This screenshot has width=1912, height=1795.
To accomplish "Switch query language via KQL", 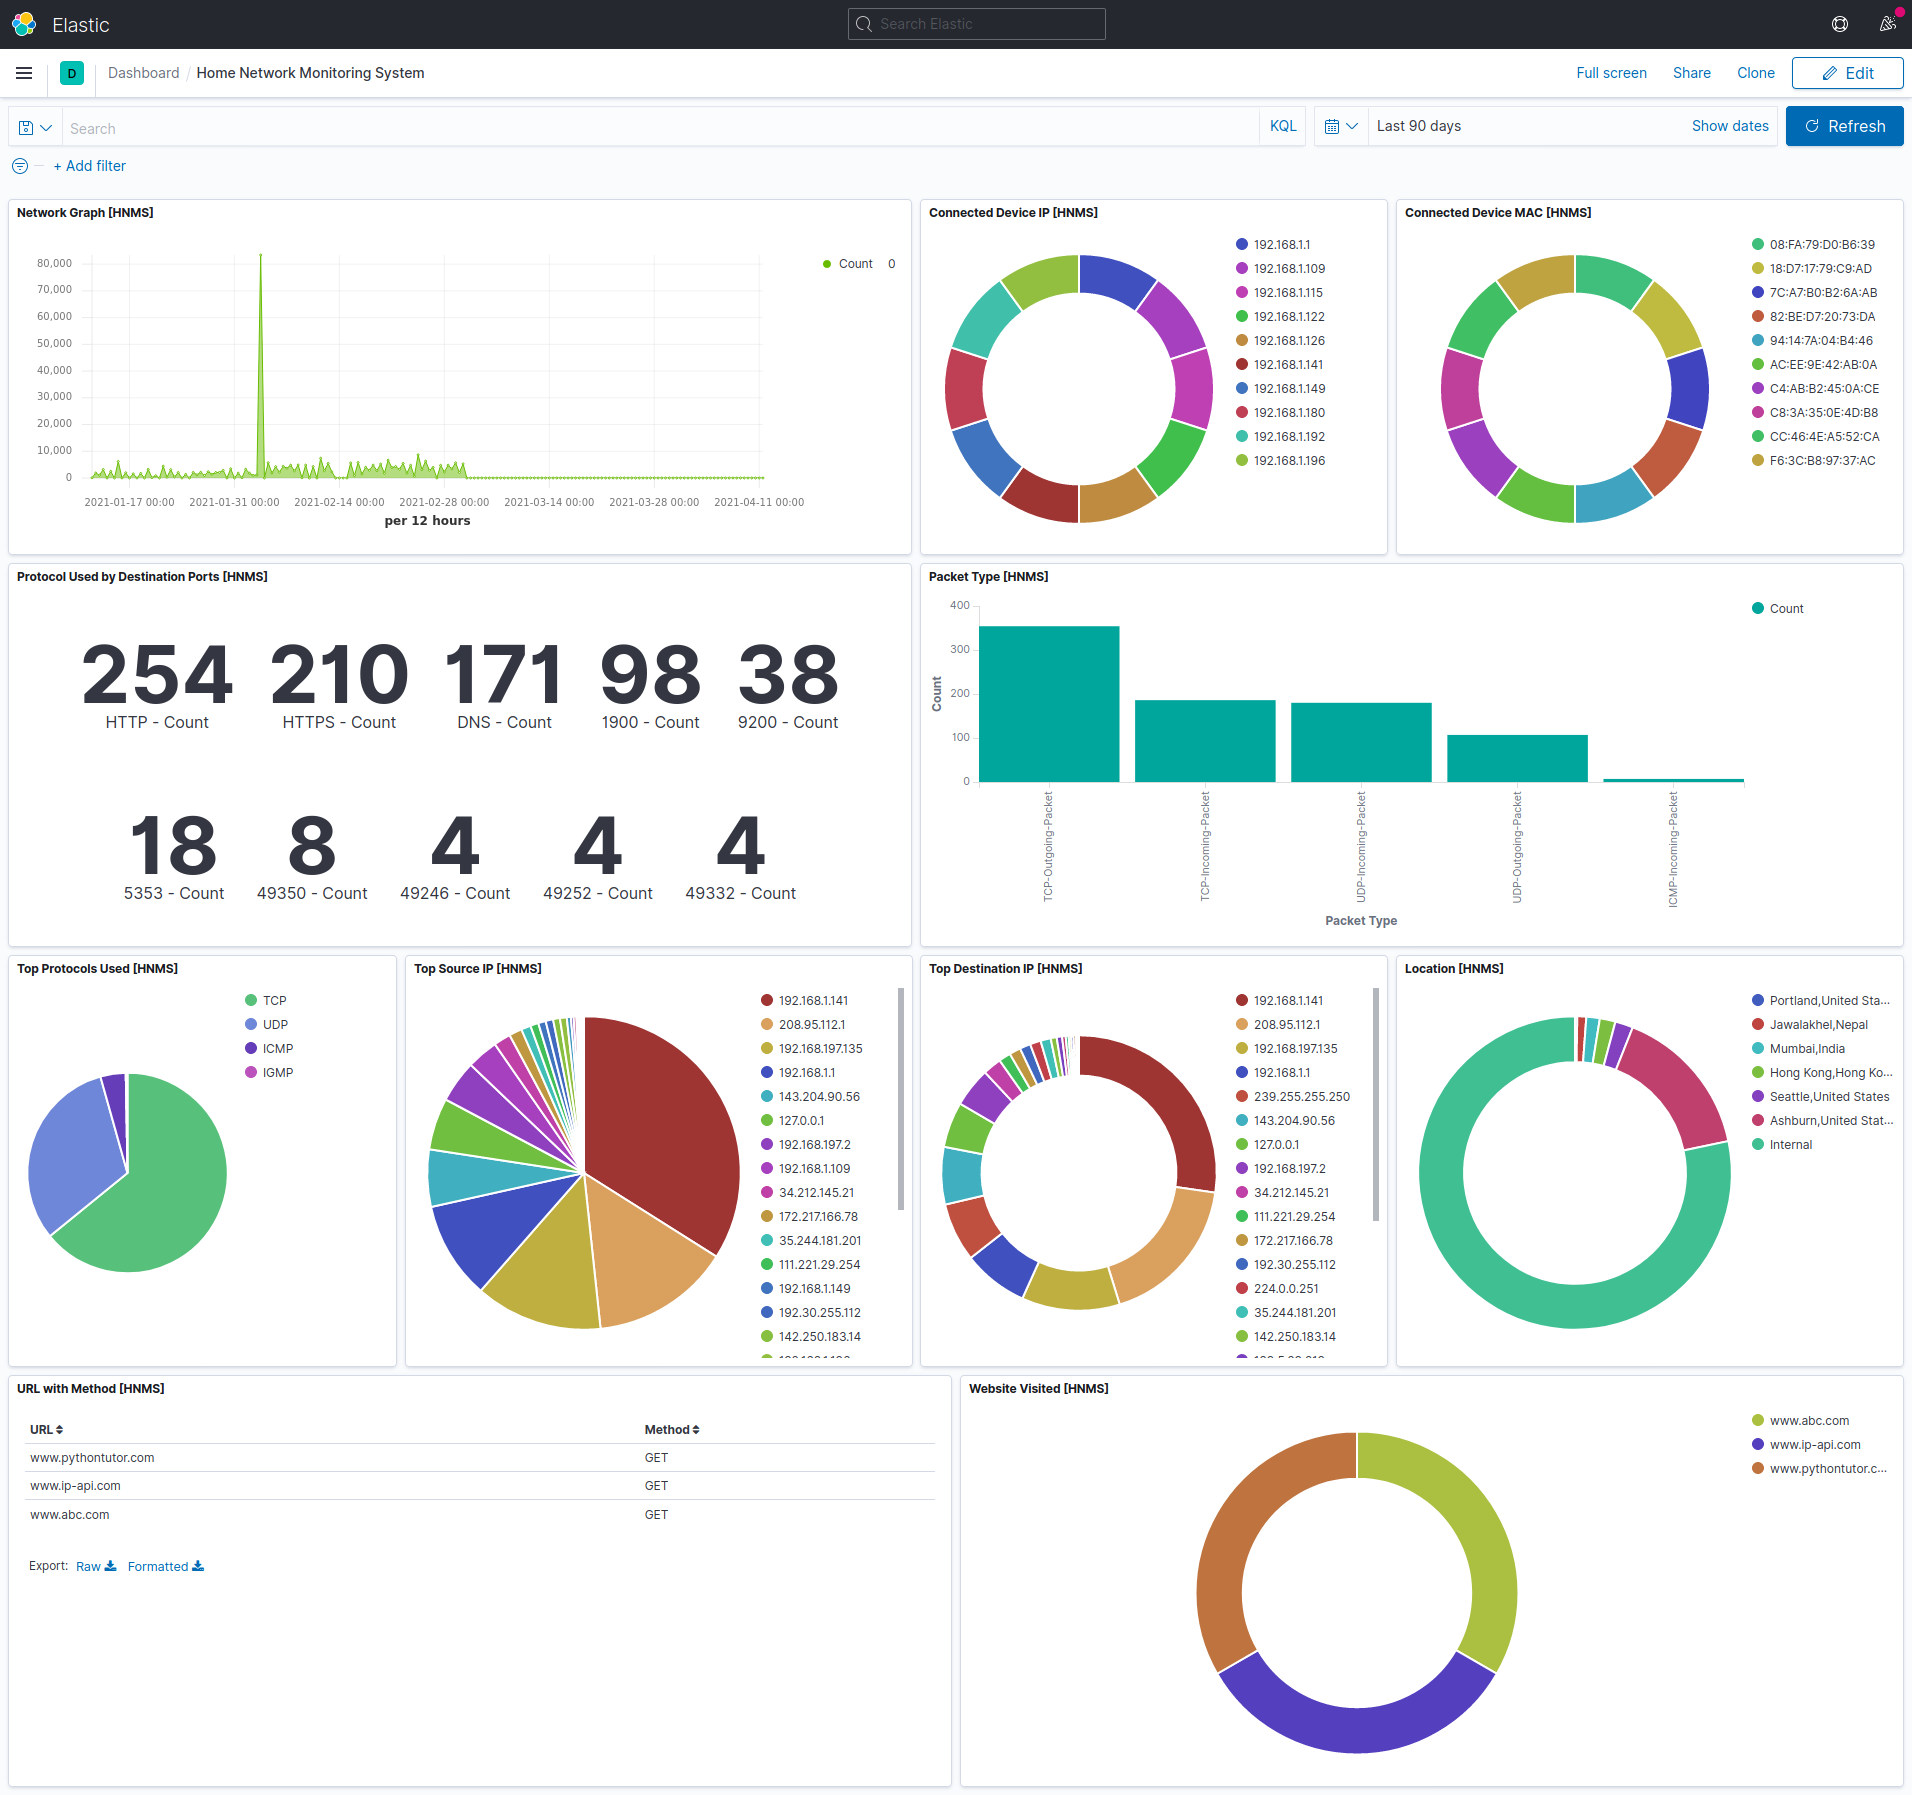I will coord(1282,126).
